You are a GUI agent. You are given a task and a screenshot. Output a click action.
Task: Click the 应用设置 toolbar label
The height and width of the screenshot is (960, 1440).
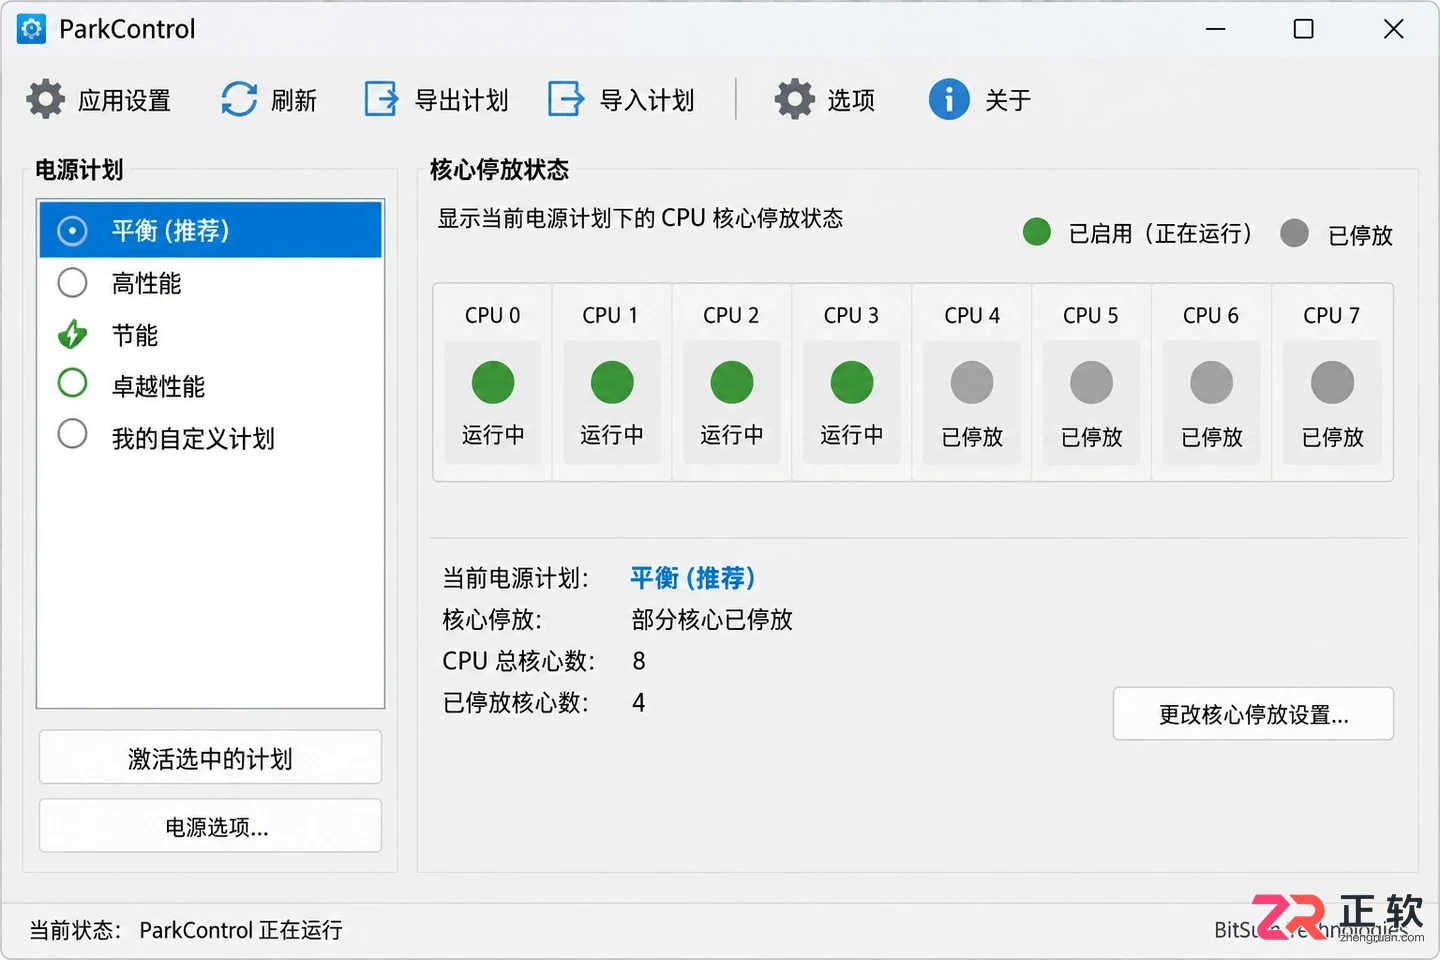(x=125, y=100)
